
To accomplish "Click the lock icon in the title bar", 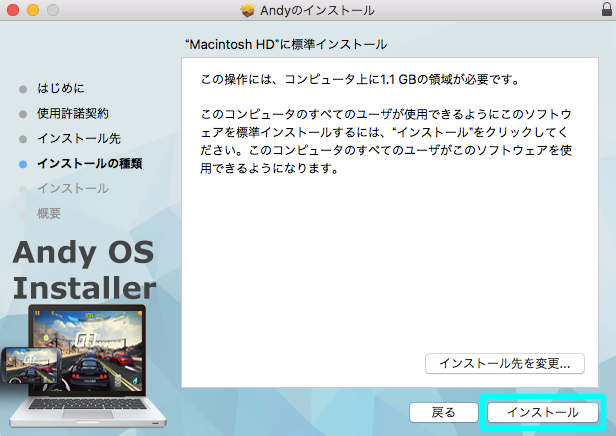I will coord(607,9).
